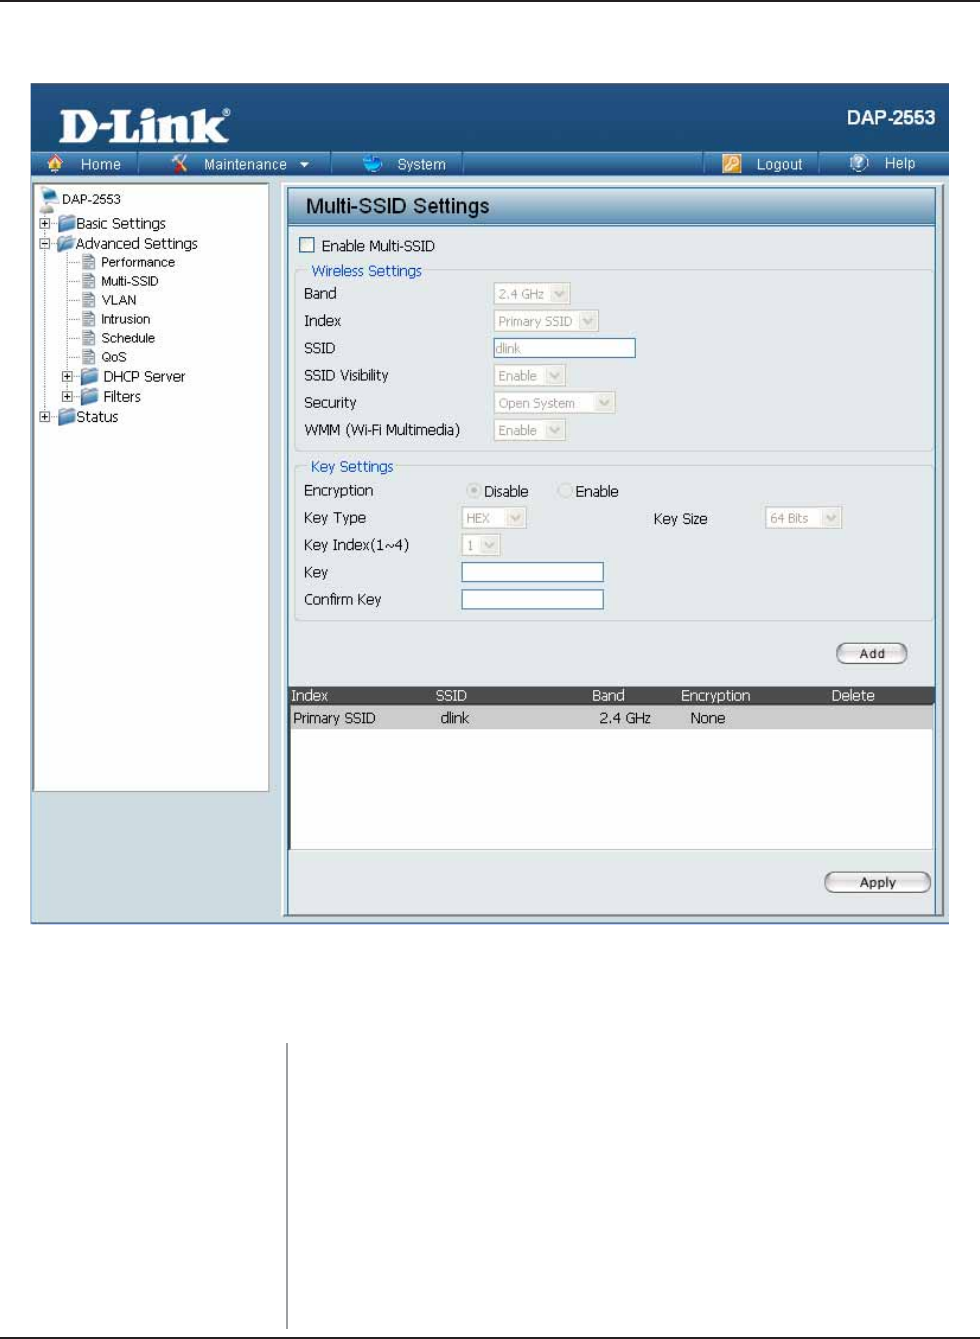Click the Advanced Settings folder icon

click(x=66, y=243)
